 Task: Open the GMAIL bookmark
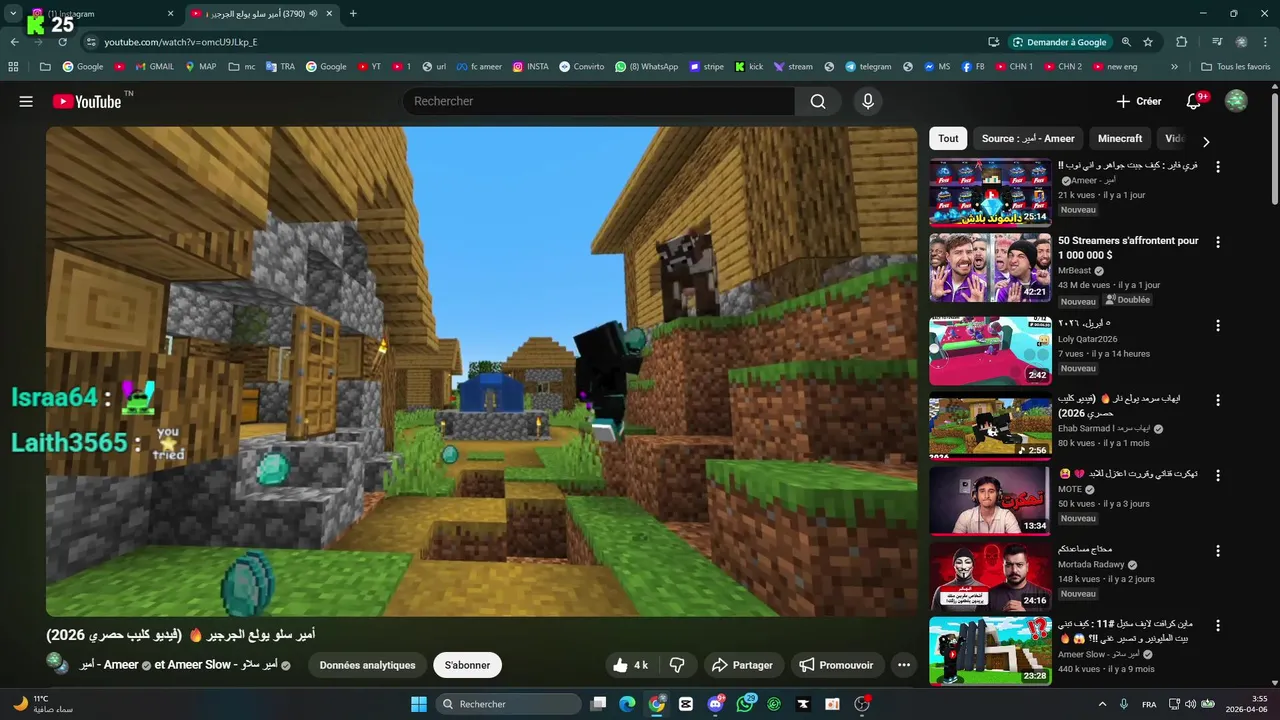tap(153, 67)
